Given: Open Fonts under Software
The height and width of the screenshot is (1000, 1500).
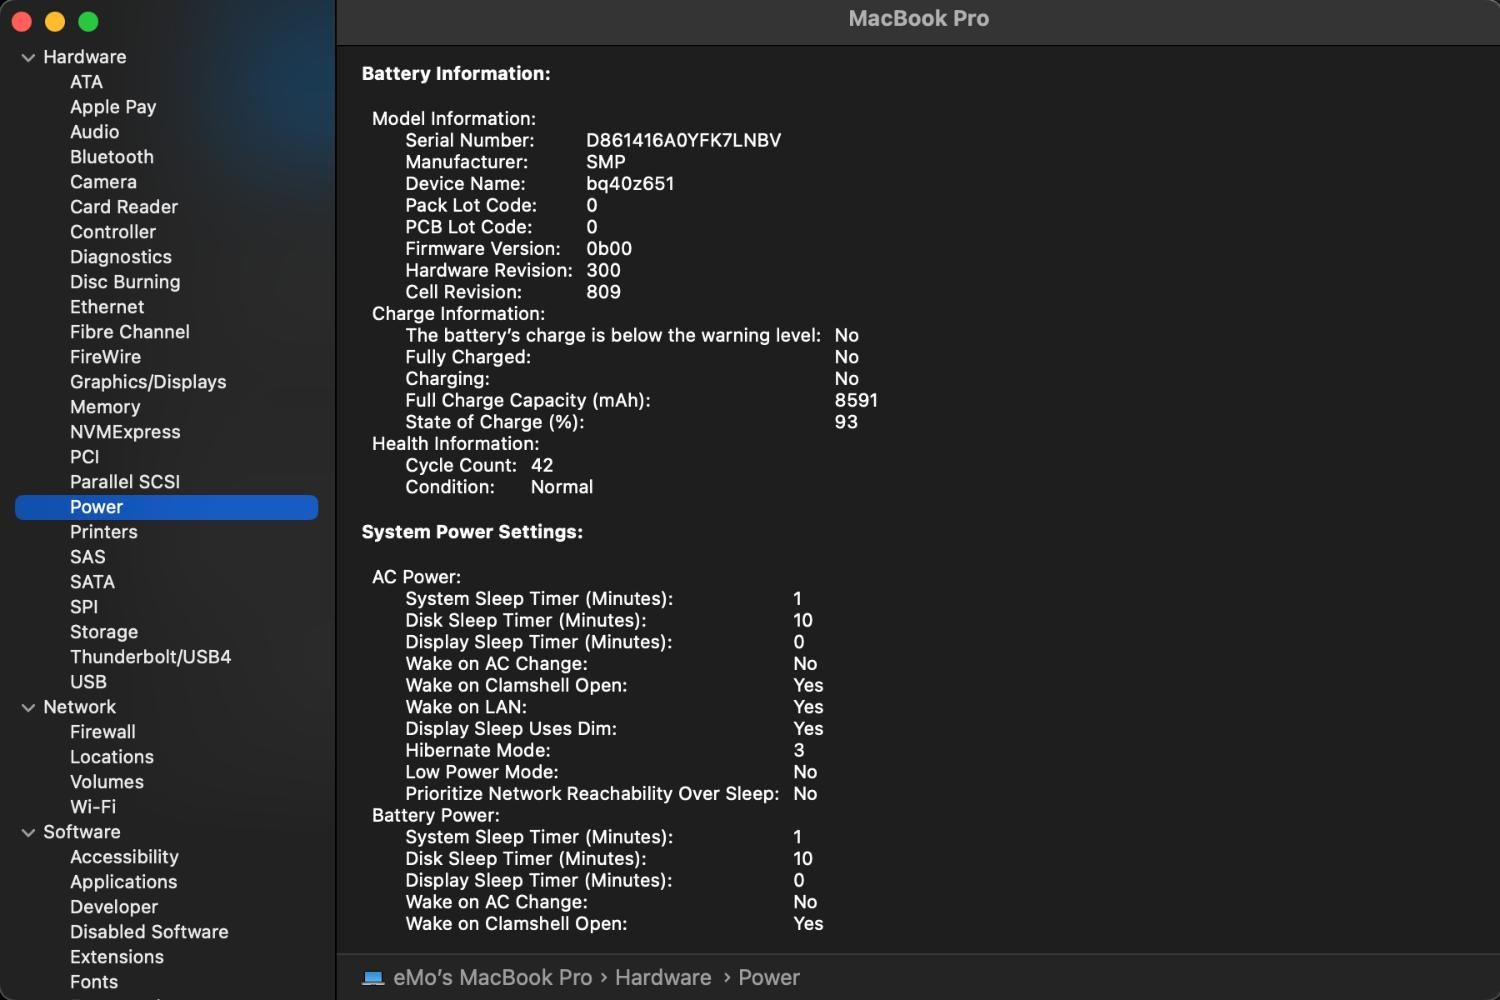Looking at the screenshot, I should [94, 982].
